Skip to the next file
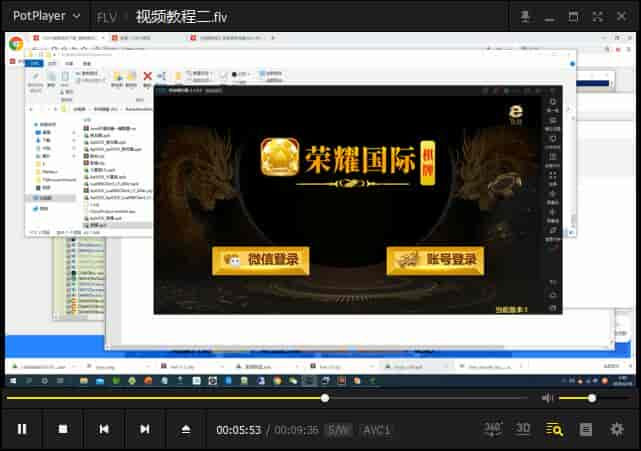 coord(144,429)
